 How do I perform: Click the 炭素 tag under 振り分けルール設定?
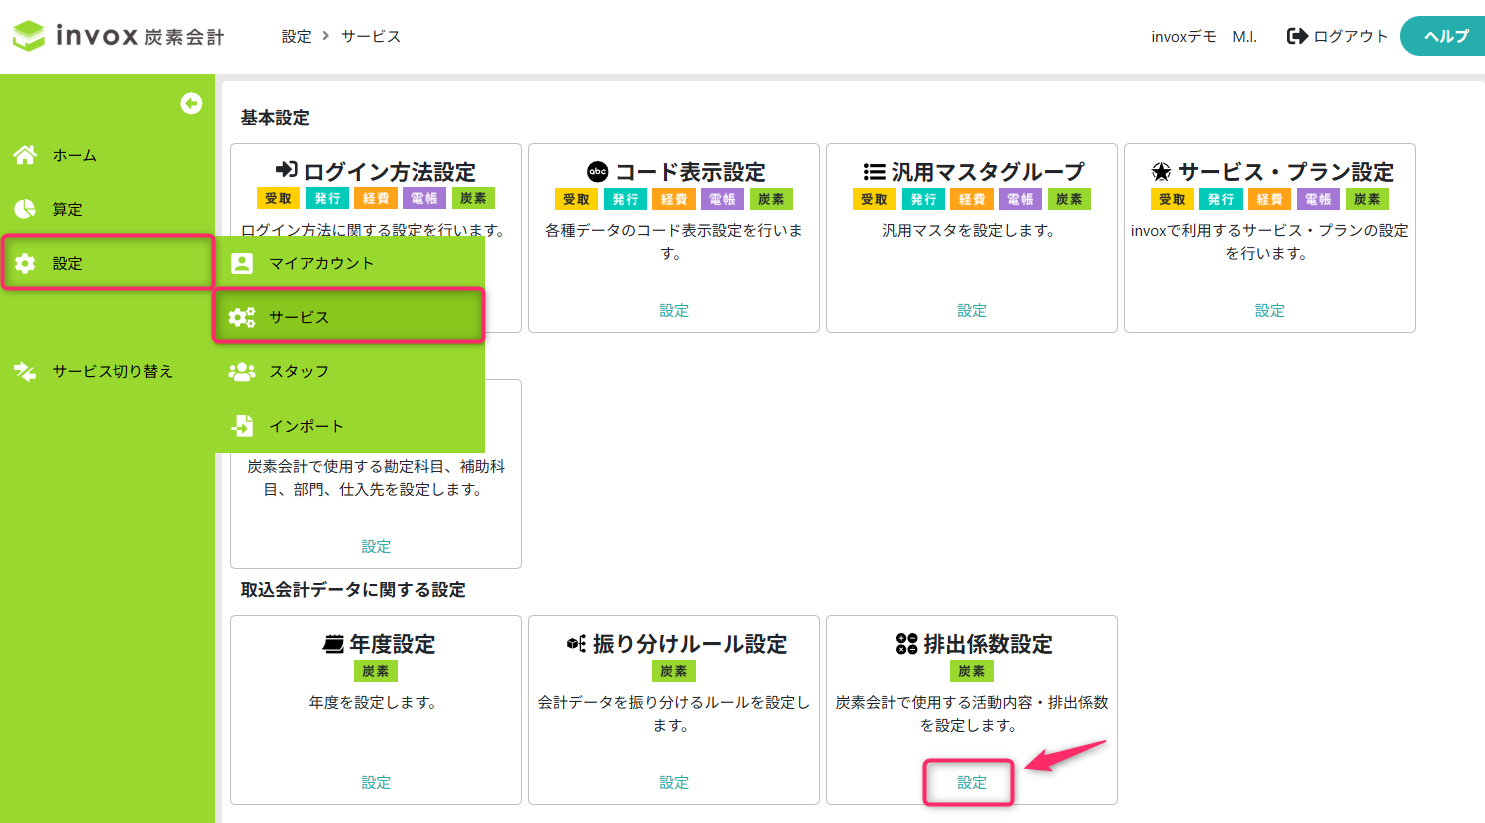(674, 671)
